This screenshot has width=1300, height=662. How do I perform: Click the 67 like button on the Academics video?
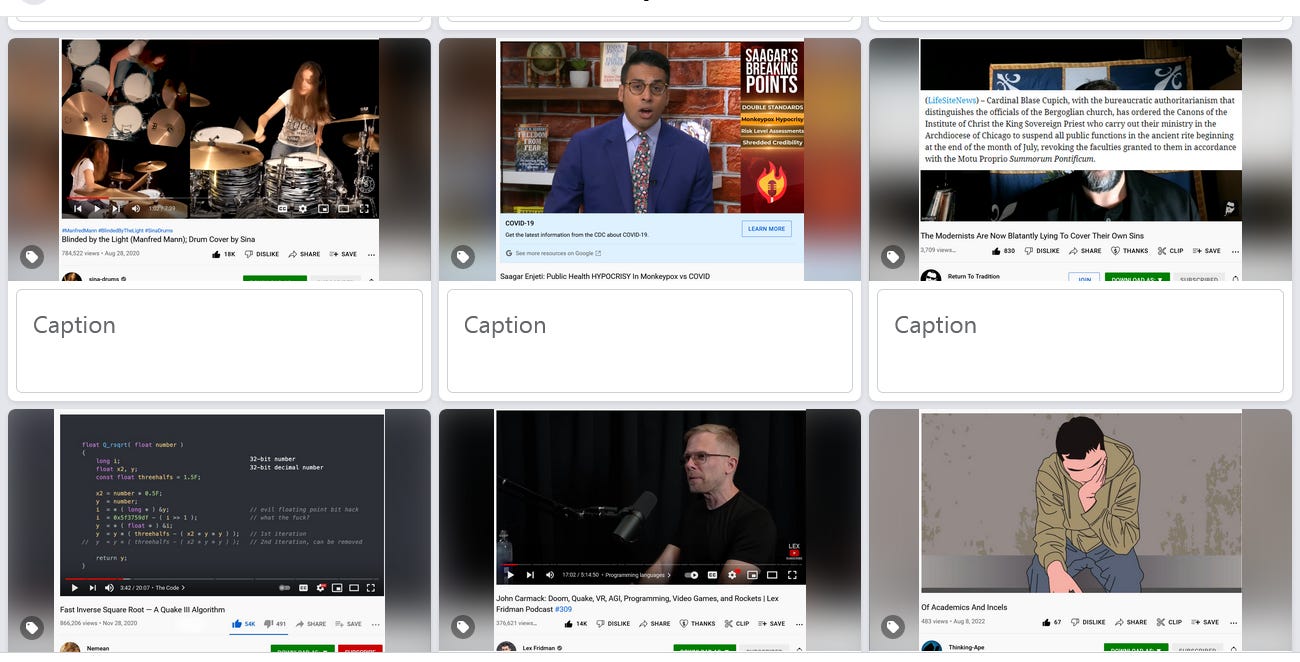coord(1051,622)
